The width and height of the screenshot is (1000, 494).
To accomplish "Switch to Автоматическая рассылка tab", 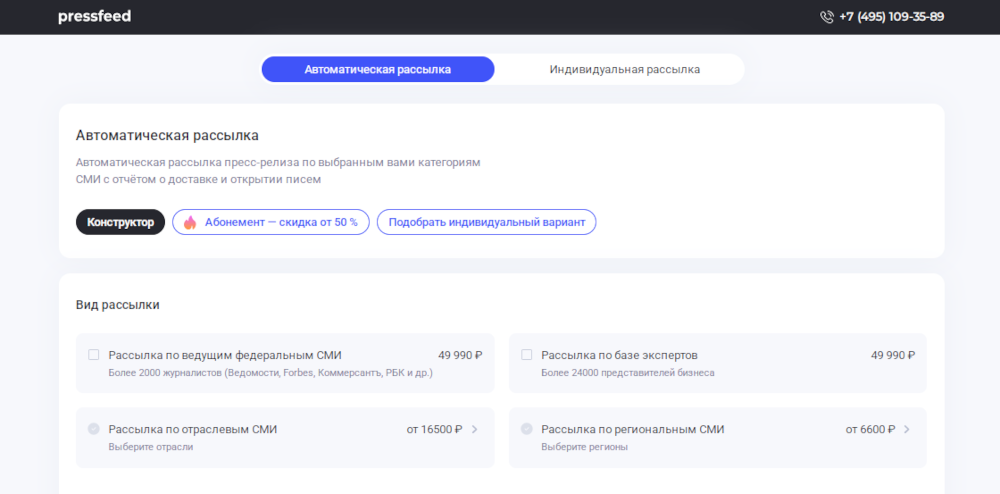I will tap(378, 69).
